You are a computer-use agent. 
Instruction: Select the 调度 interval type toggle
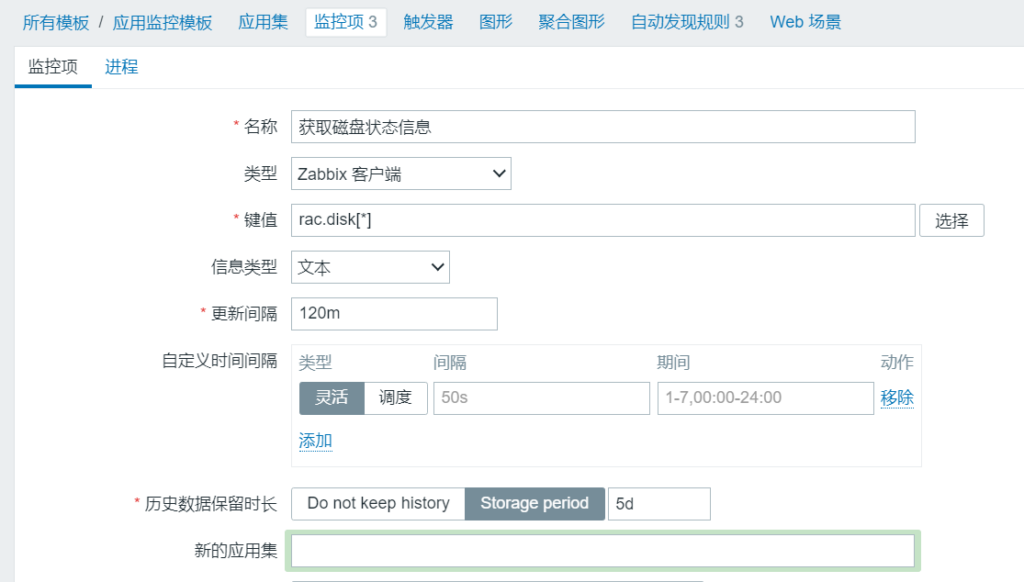(395, 397)
